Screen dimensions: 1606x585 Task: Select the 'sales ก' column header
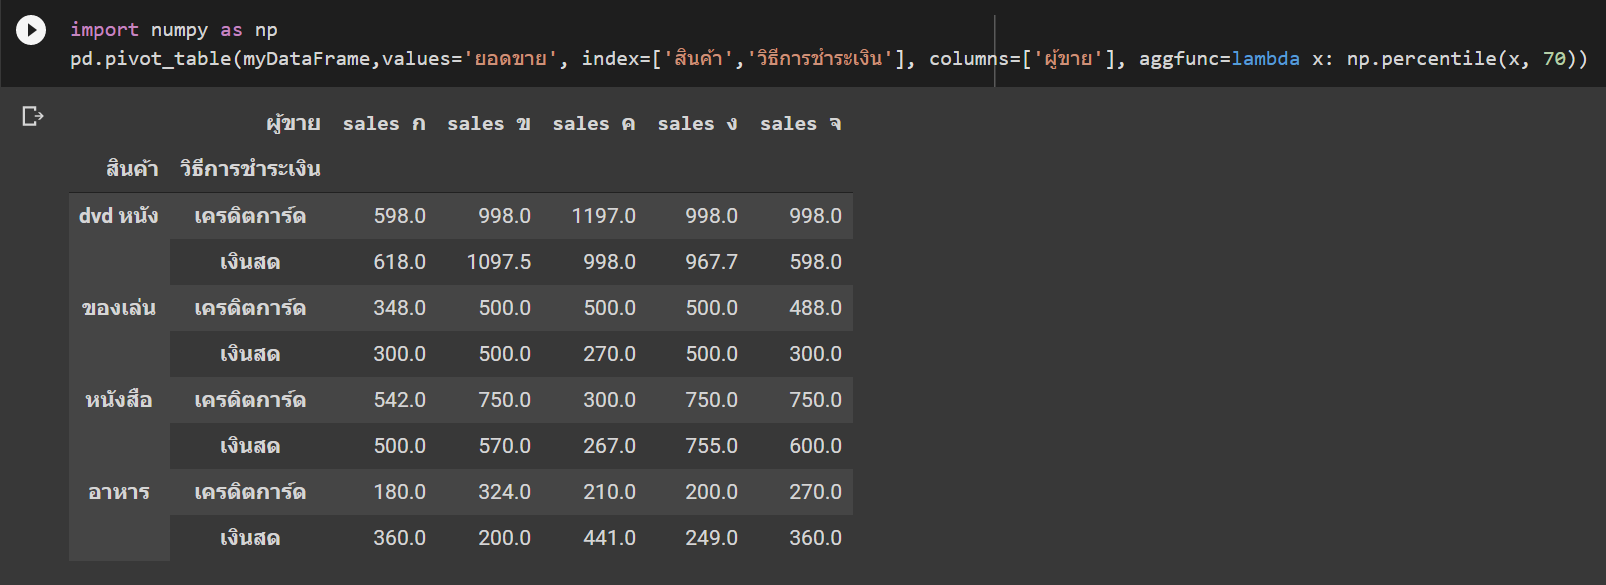384,124
